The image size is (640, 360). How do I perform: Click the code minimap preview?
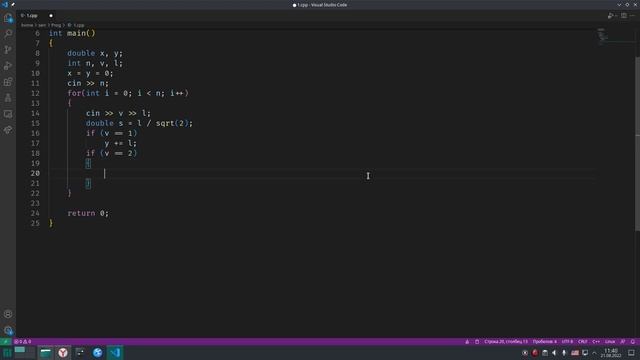(x=603, y=37)
